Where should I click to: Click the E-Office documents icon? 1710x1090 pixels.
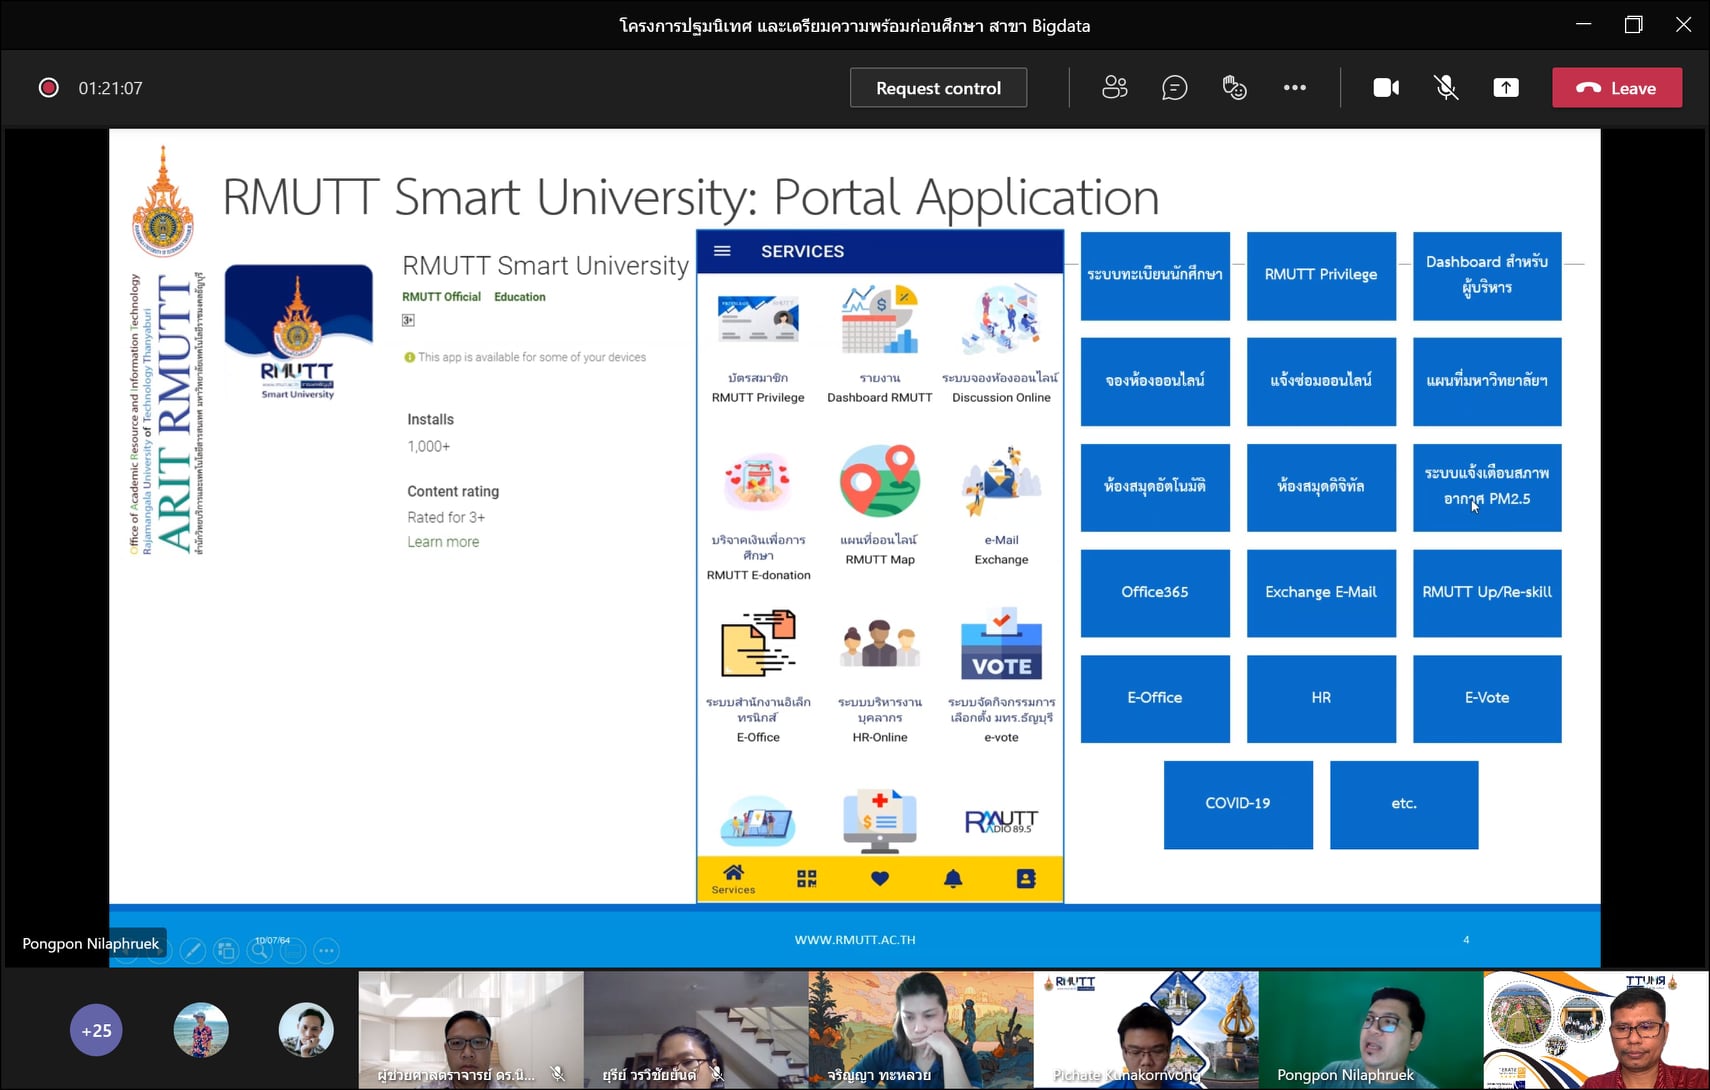758,643
